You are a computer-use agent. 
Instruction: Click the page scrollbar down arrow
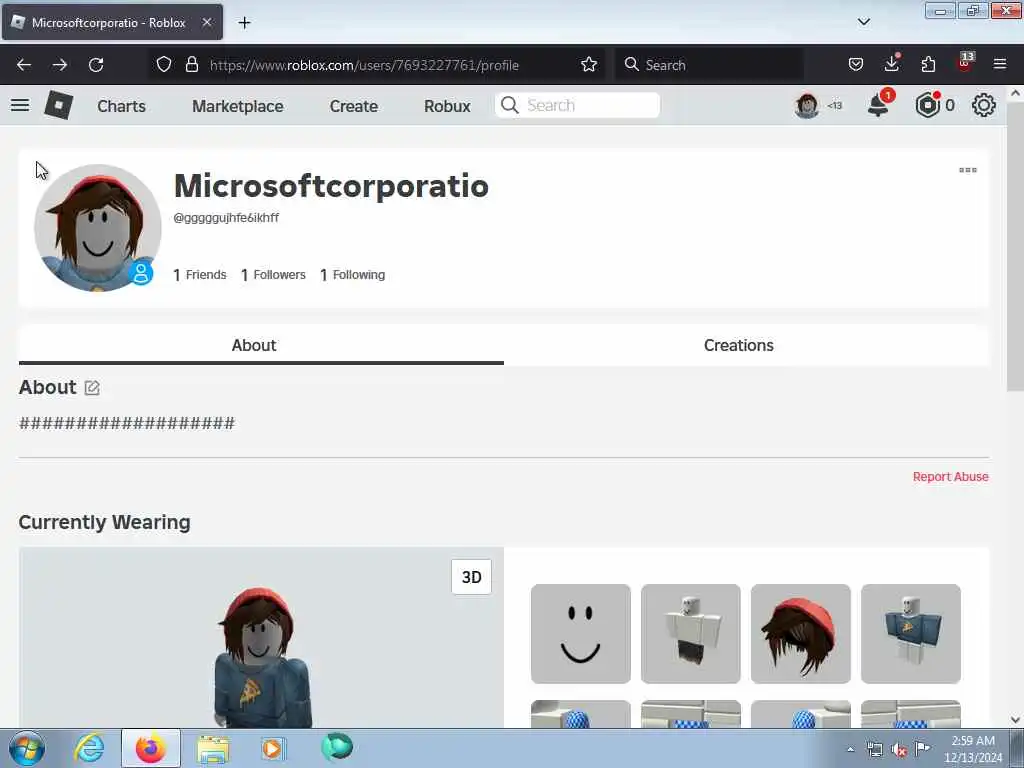[x=1016, y=720]
